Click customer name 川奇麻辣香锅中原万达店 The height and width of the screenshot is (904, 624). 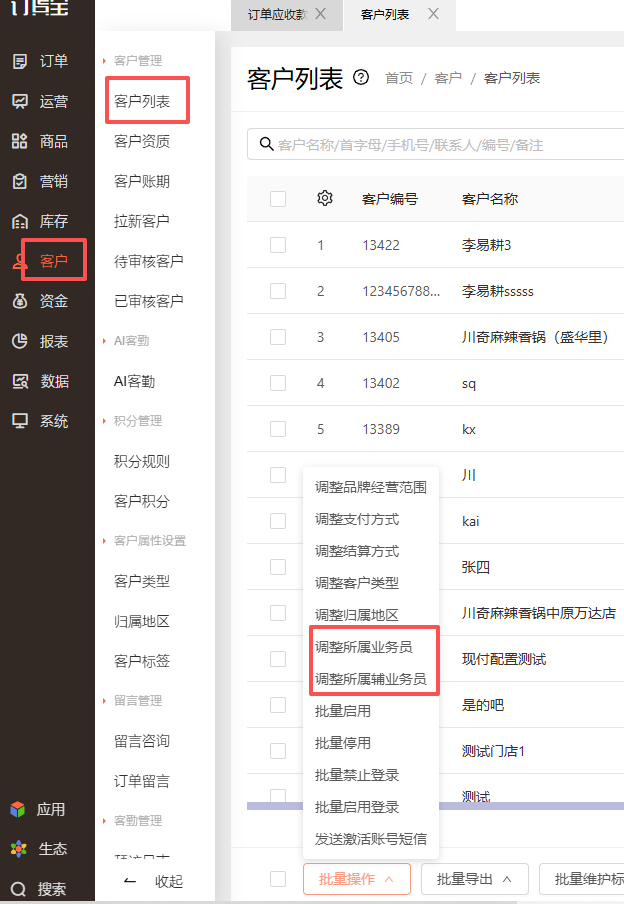539,613
